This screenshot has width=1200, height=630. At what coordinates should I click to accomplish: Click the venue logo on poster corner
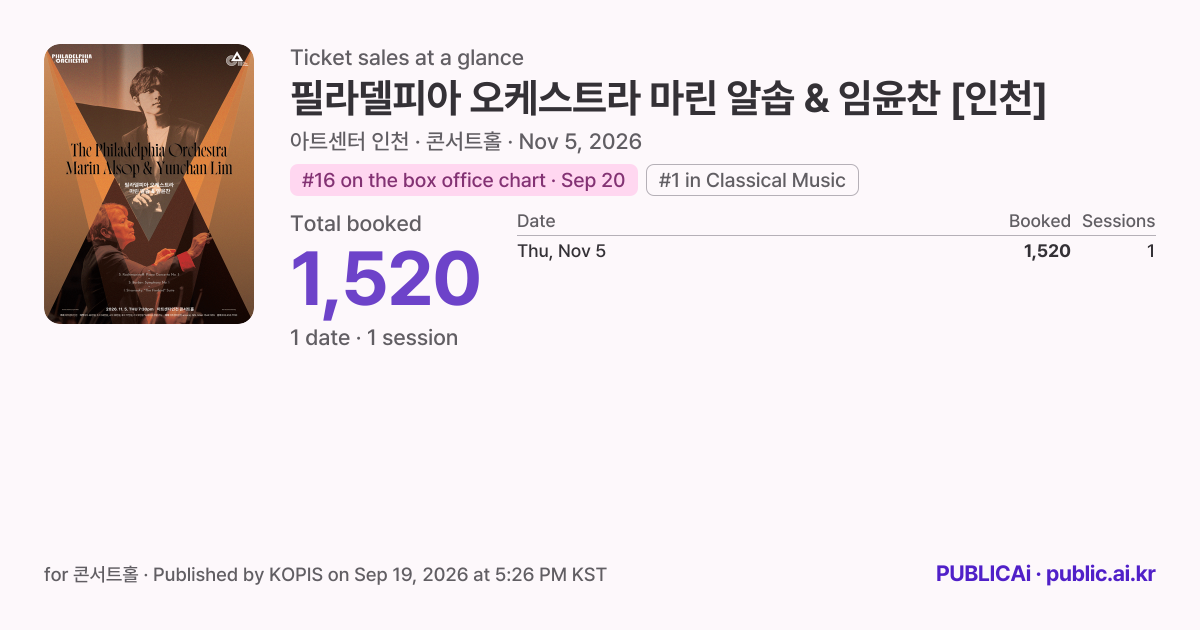[x=236, y=58]
